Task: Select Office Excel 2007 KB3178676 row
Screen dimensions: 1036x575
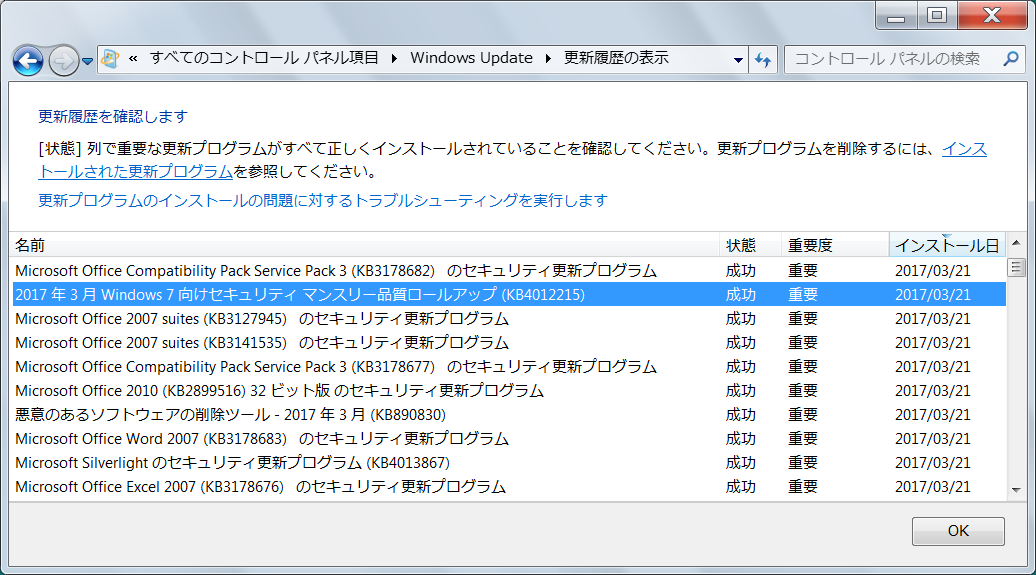Action: pos(509,486)
